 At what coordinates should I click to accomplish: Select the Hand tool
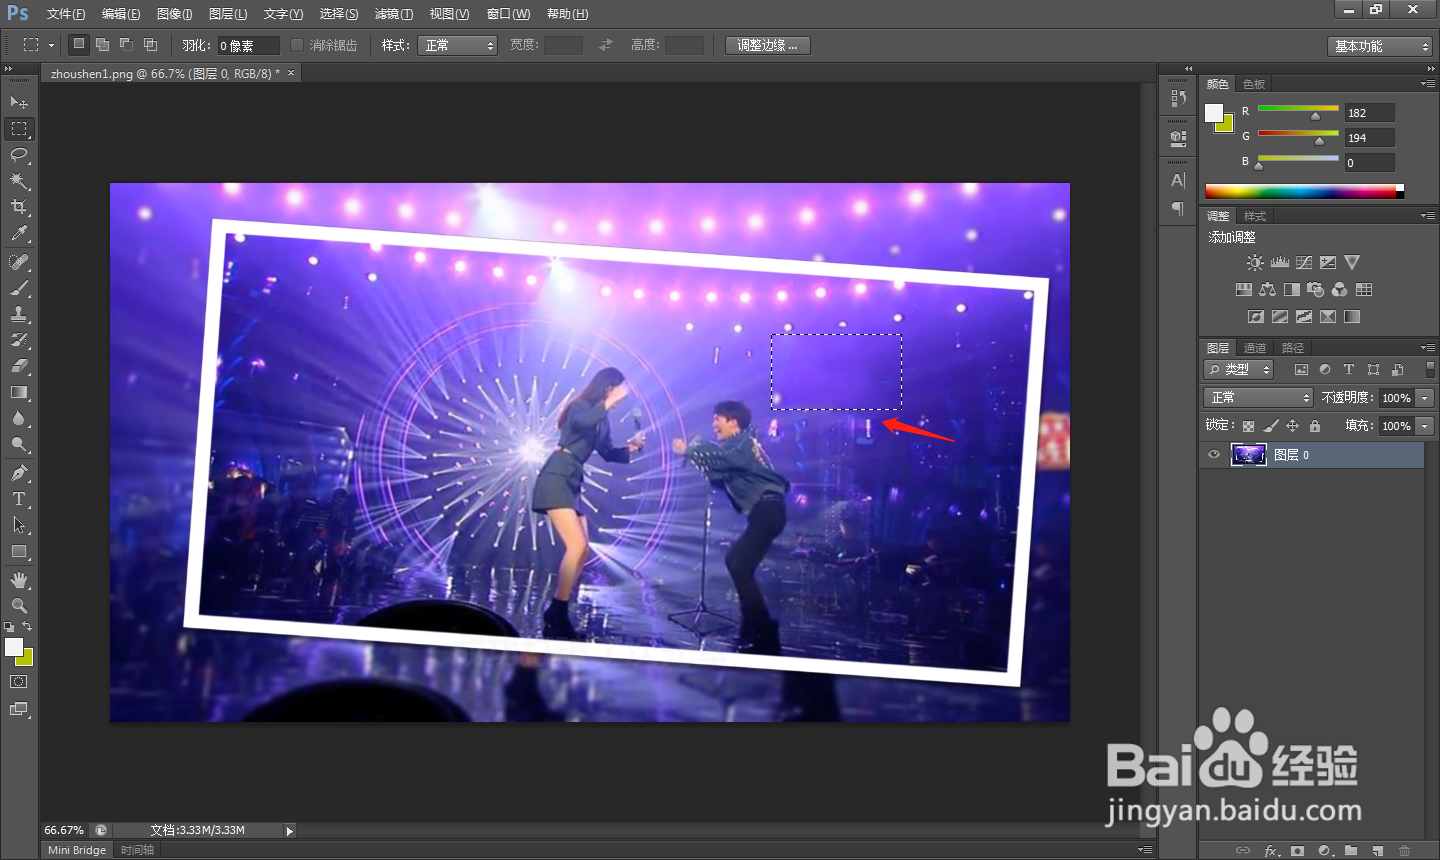tap(19, 580)
